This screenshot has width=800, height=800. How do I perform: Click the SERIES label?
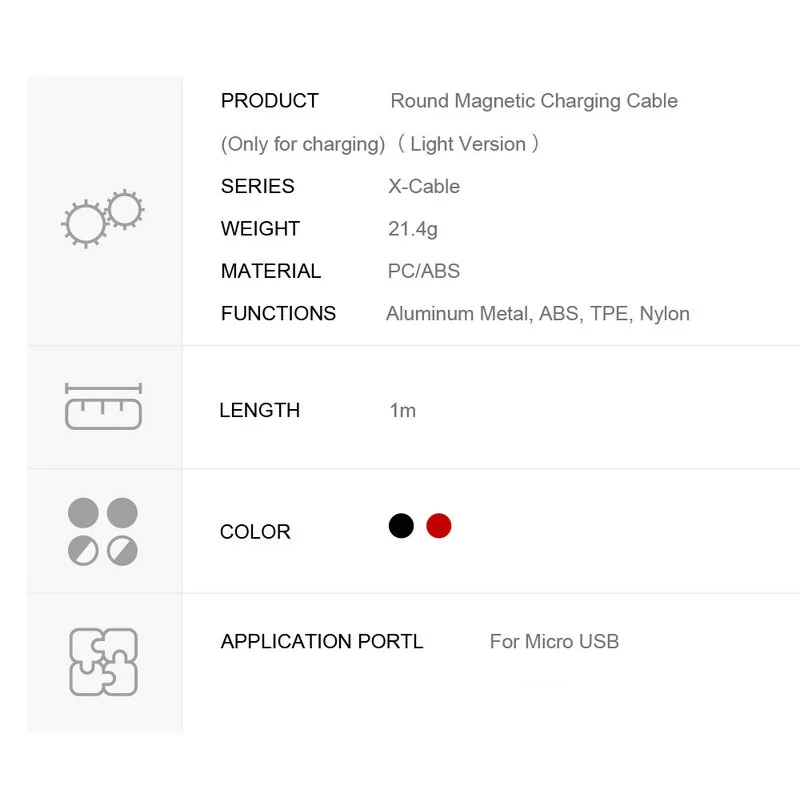click(x=257, y=186)
